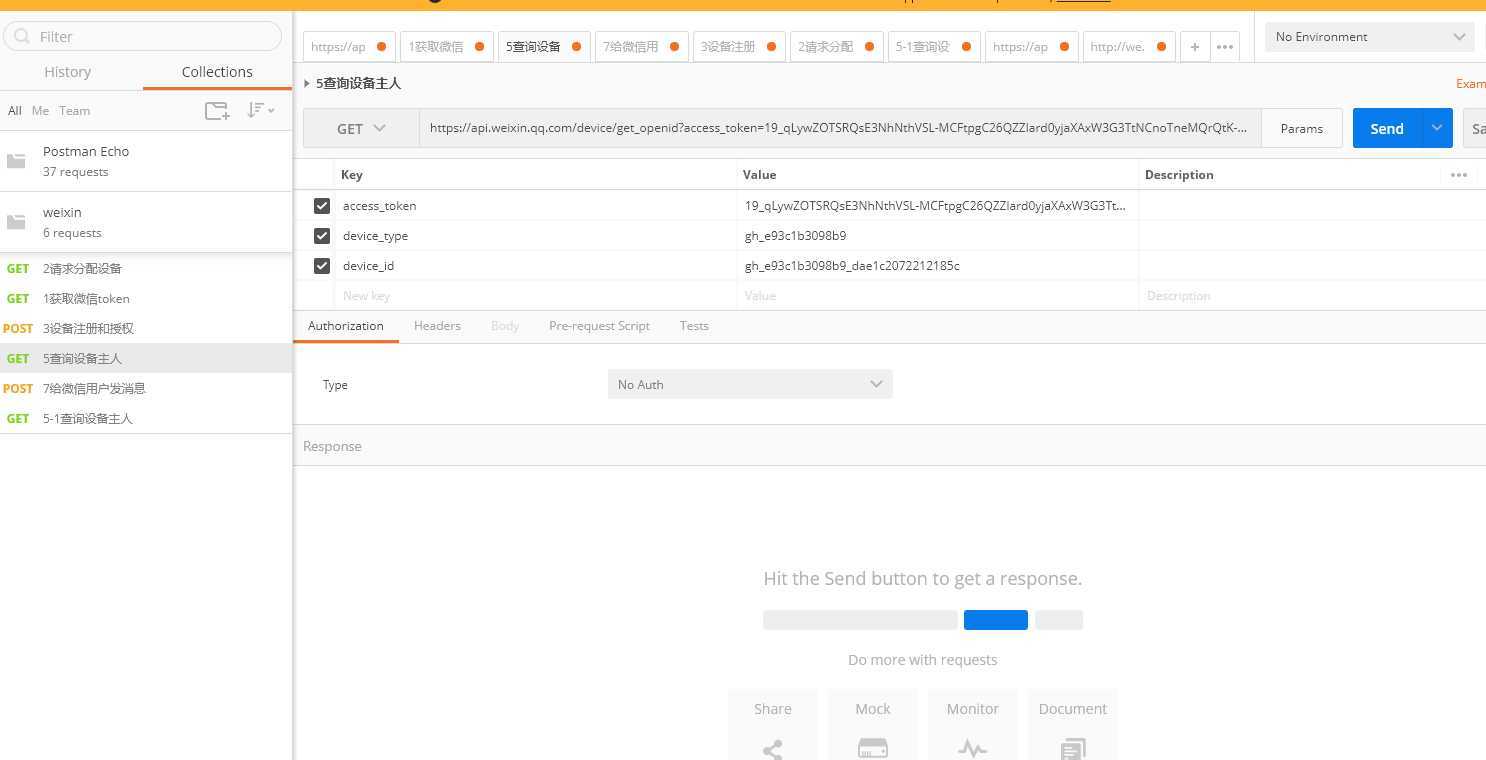Image resolution: width=1486 pixels, height=760 pixels.
Task: Click the blue Send button
Action: coord(1387,128)
